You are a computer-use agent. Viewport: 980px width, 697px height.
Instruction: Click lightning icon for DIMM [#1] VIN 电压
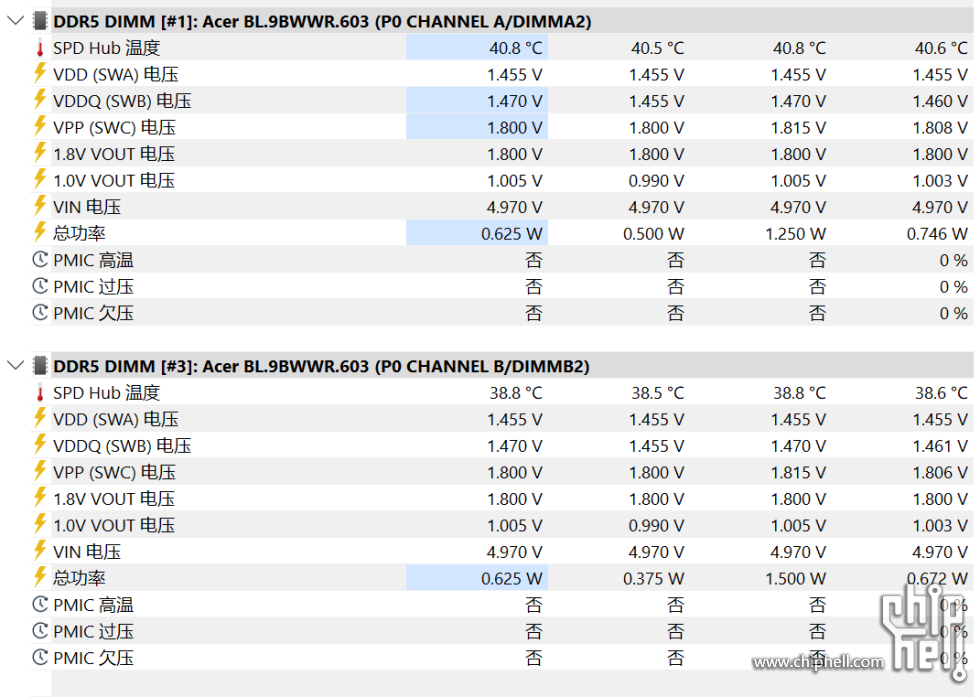point(40,206)
